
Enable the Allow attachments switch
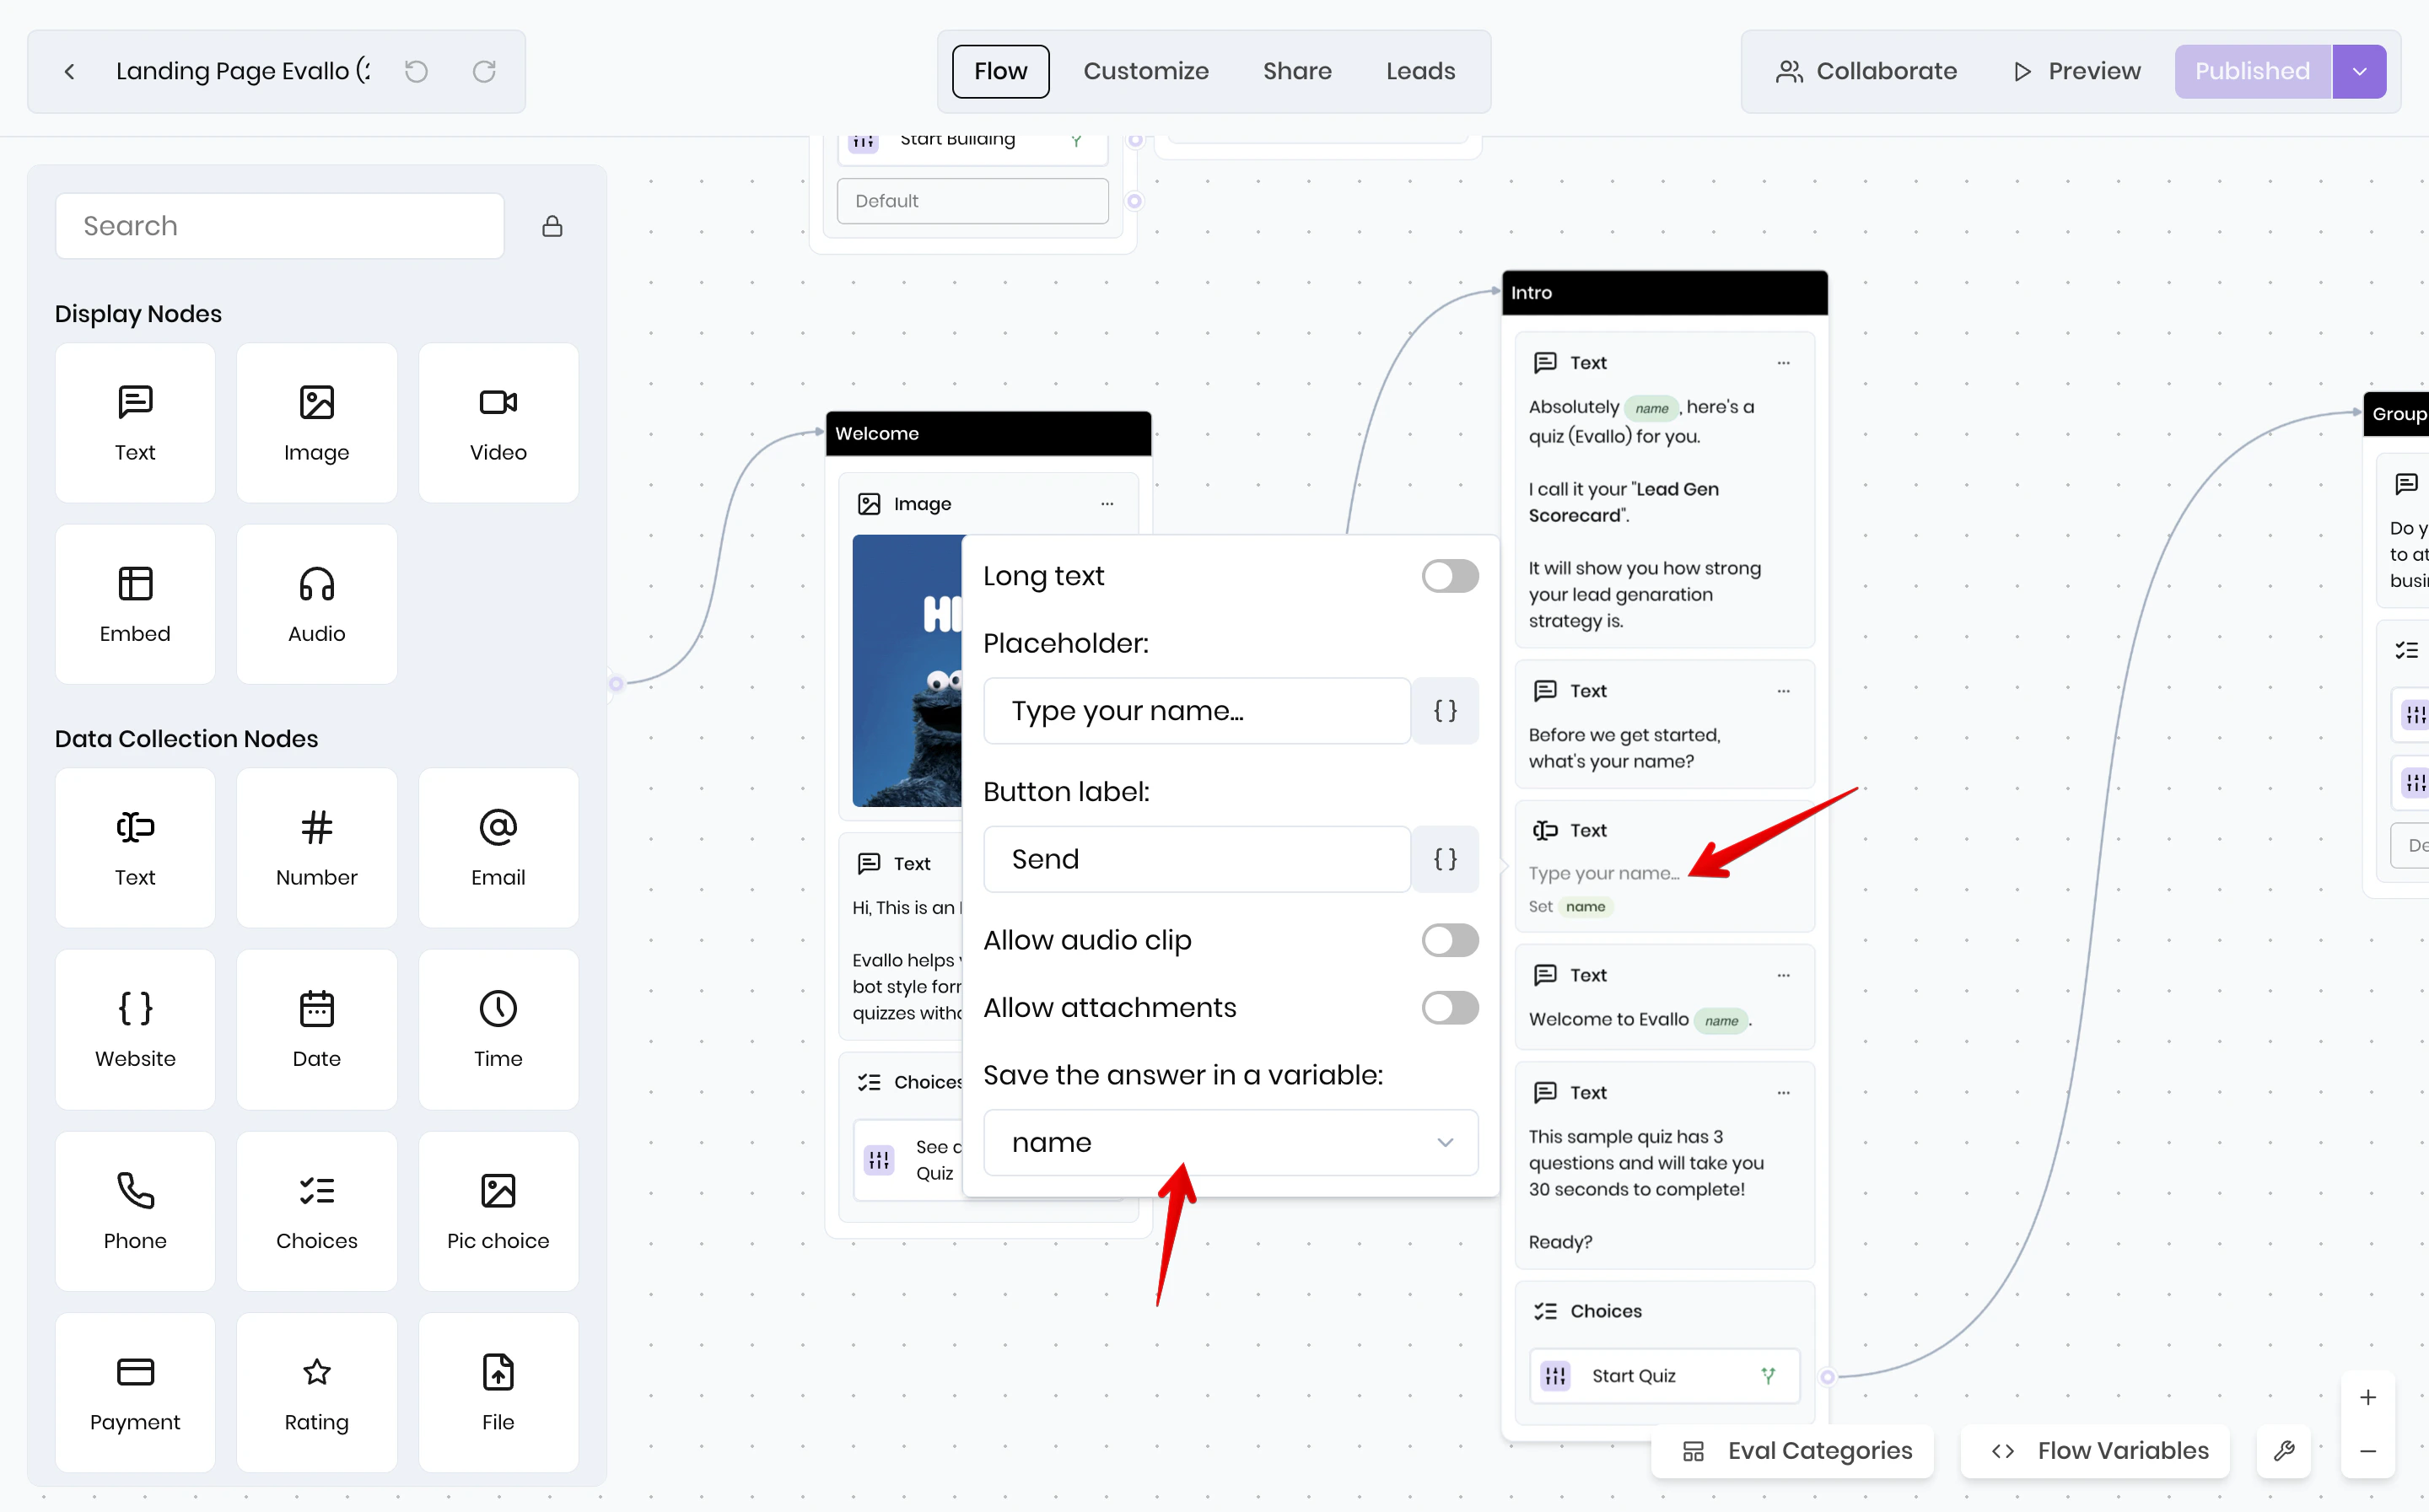[x=1449, y=1007]
